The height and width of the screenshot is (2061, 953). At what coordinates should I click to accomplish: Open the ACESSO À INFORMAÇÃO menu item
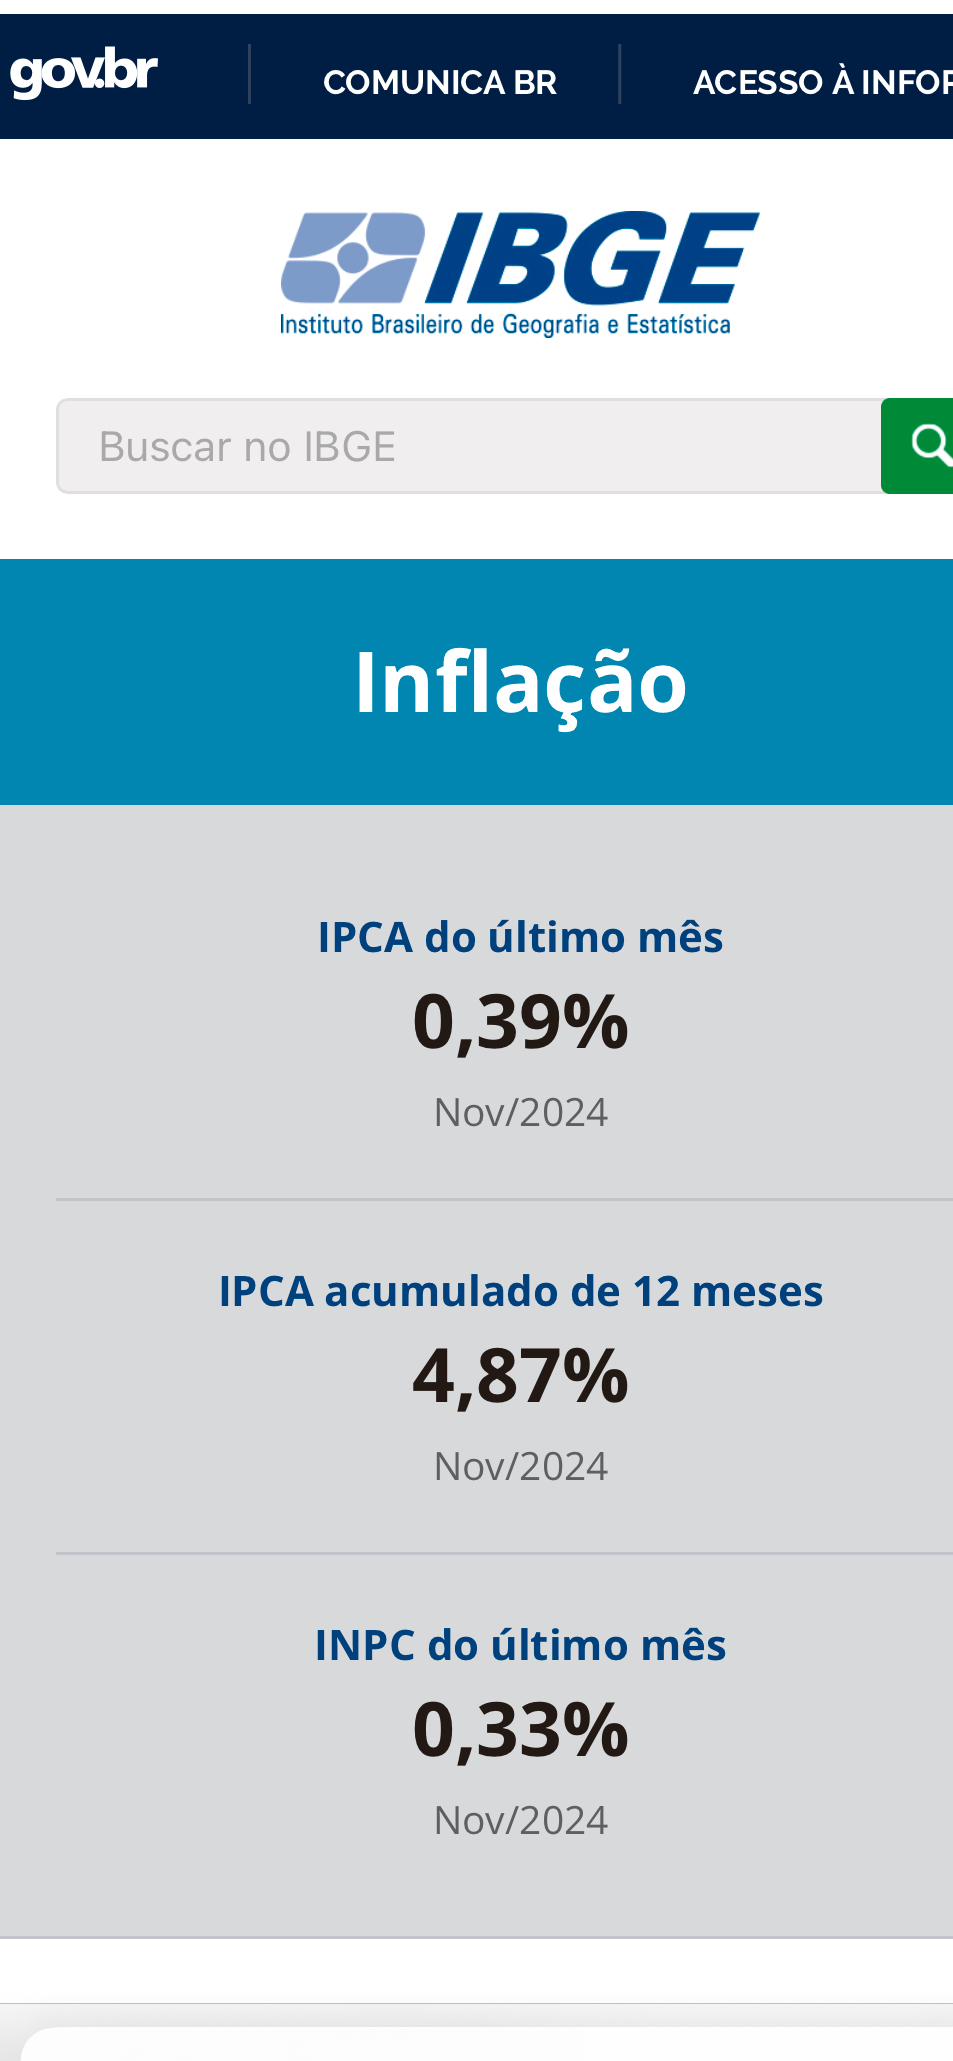pos(822,82)
